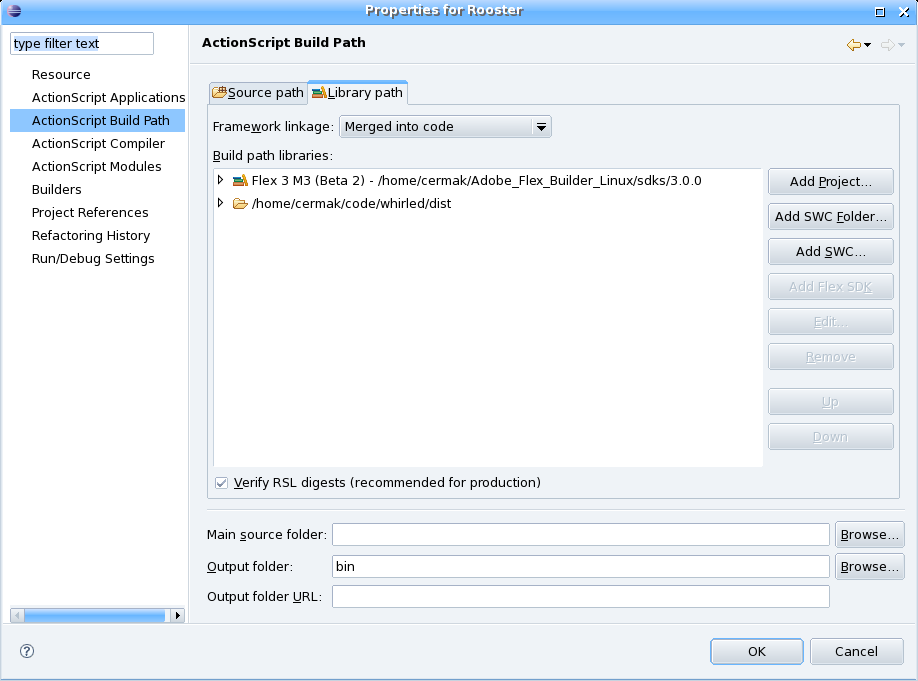Select the Library path tab
Viewport: 918px width, 681px height.
tap(358, 93)
